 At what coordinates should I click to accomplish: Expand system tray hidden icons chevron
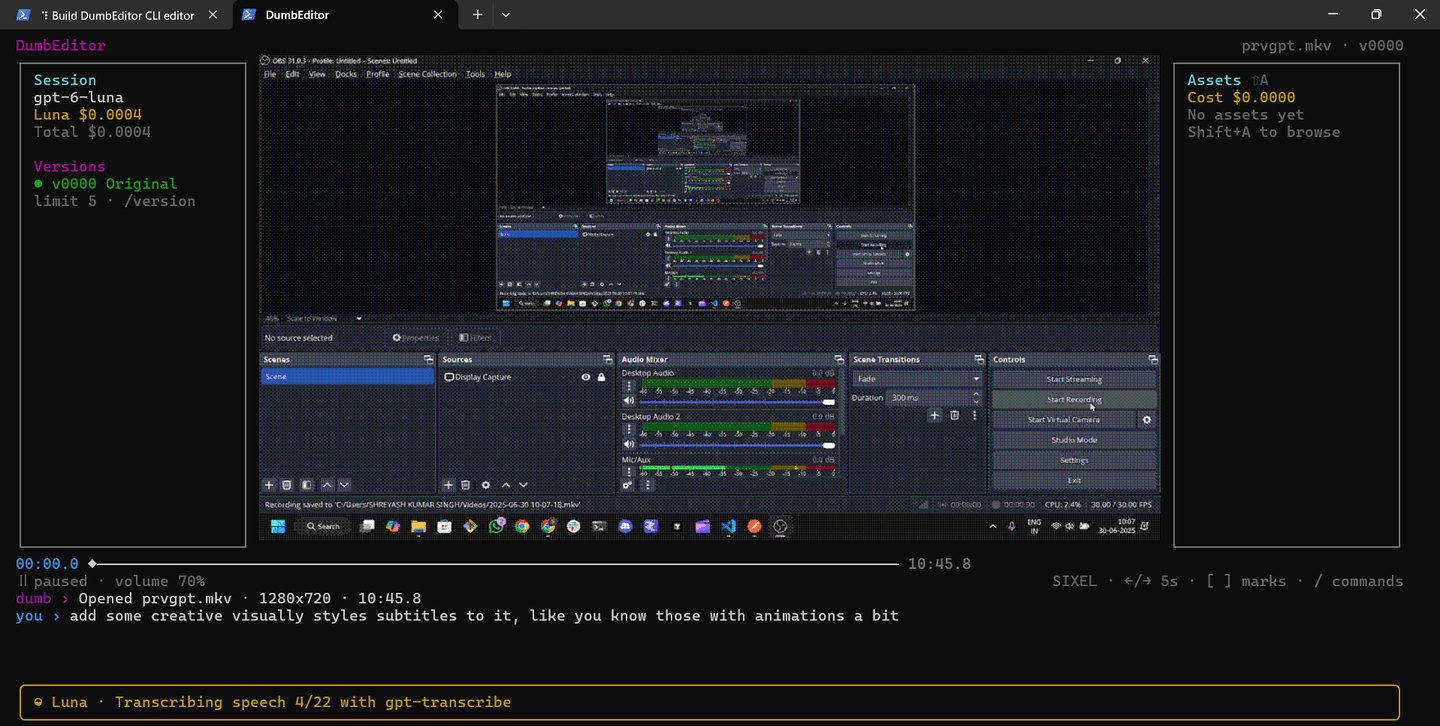pyautogui.click(x=993, y=526)
